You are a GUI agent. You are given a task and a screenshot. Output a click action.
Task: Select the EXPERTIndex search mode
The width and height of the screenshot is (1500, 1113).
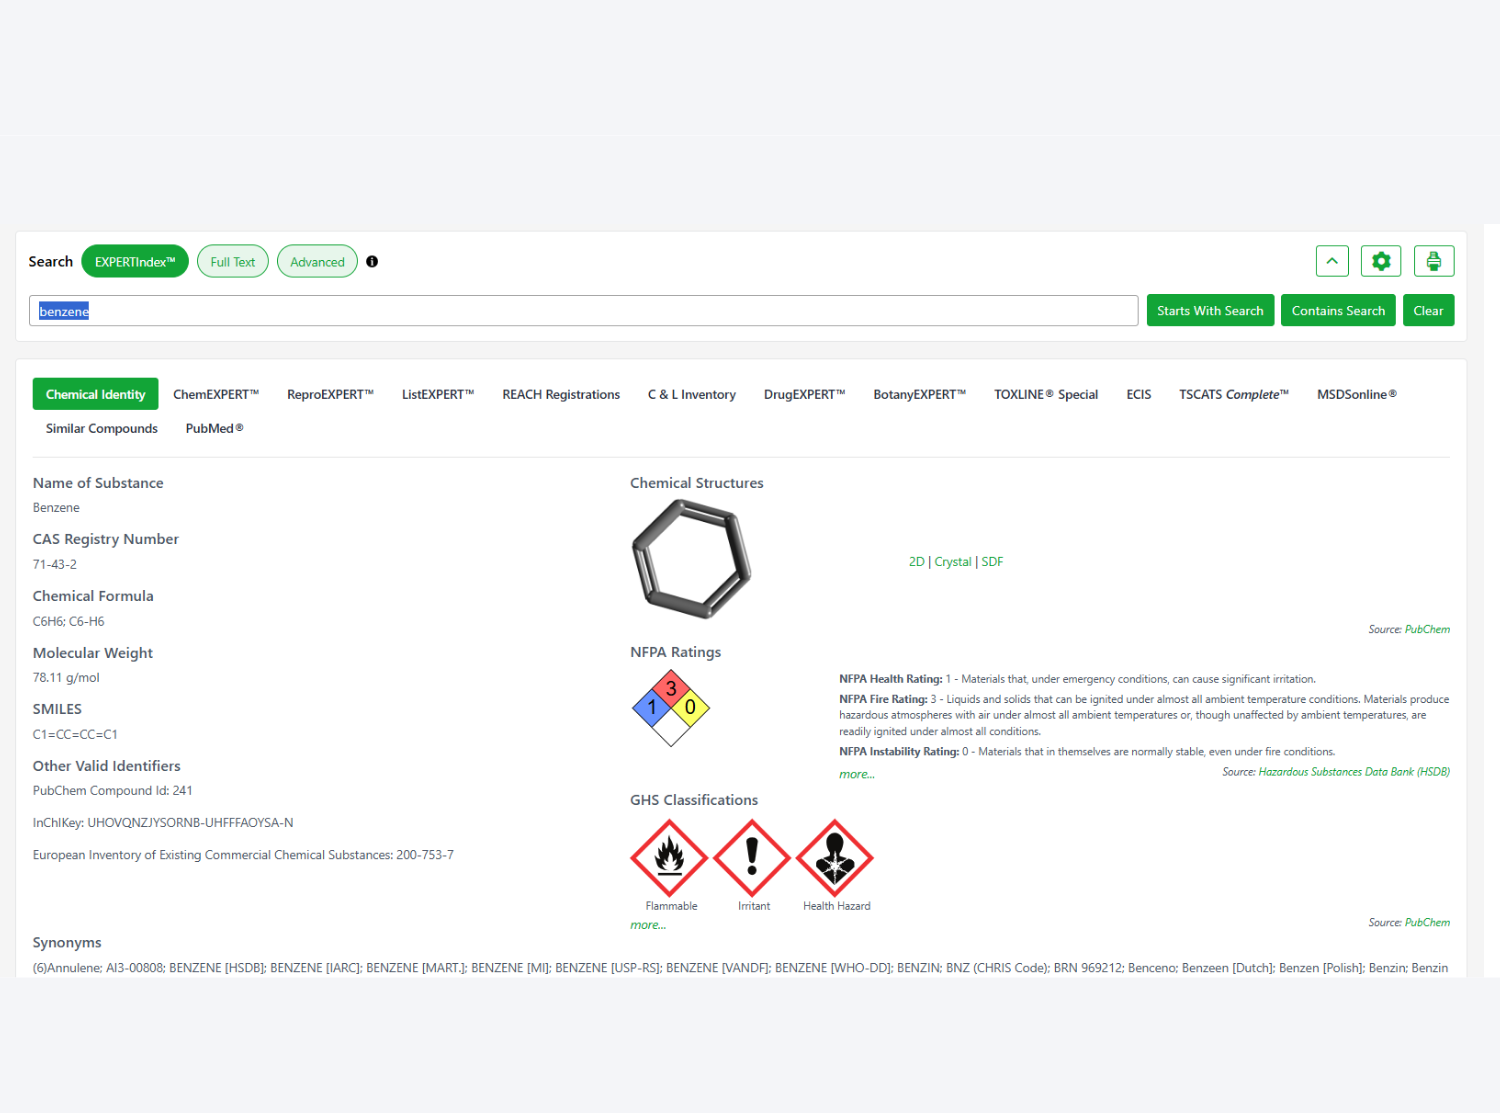pyautogui.click(x=135, y=262)
